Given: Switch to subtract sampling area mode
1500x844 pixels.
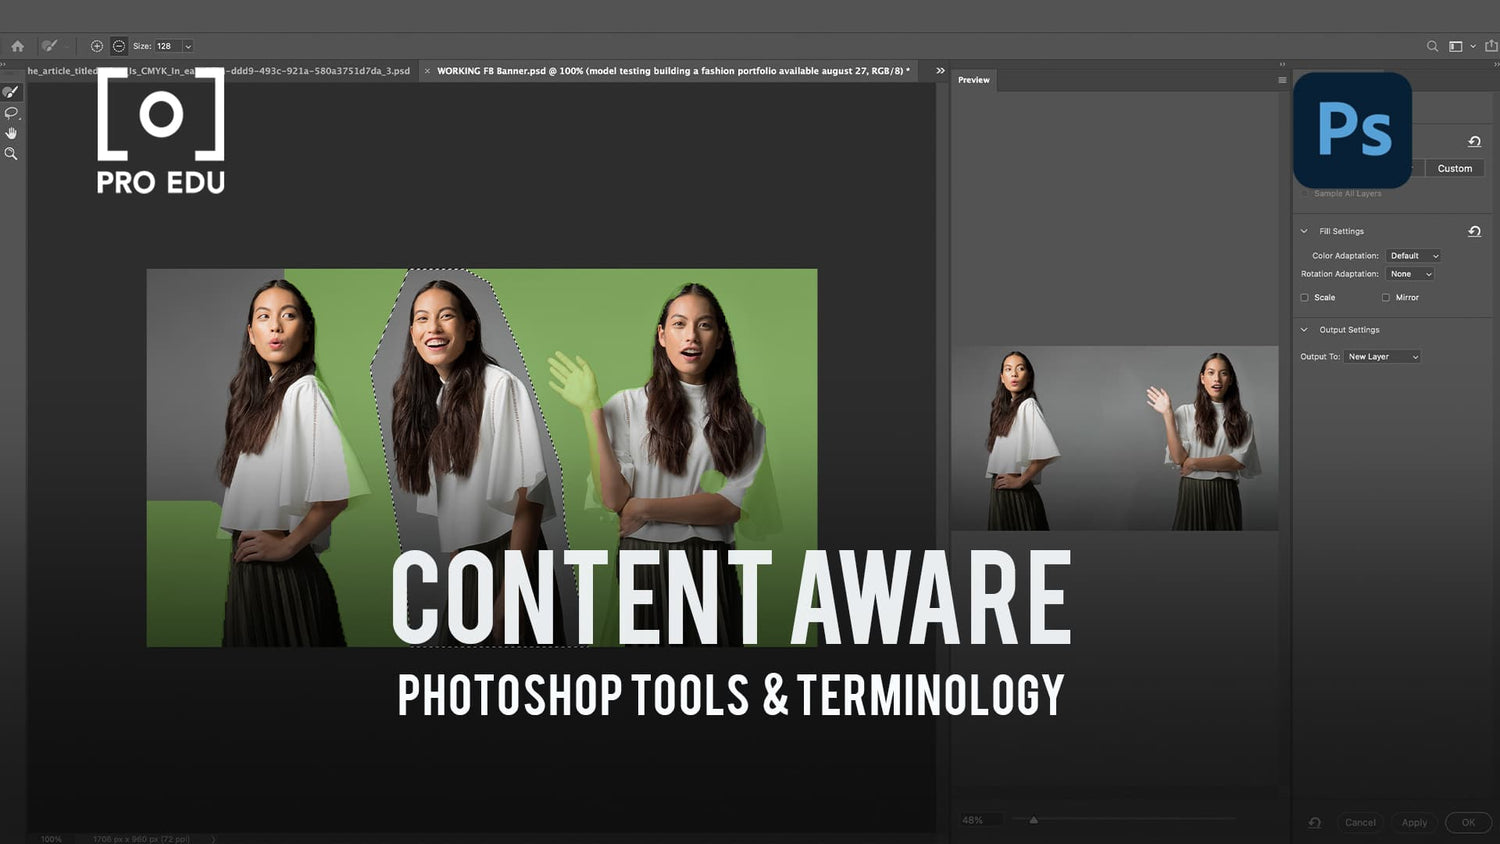Looking at the screenshot, I should [x=118, y=45].
